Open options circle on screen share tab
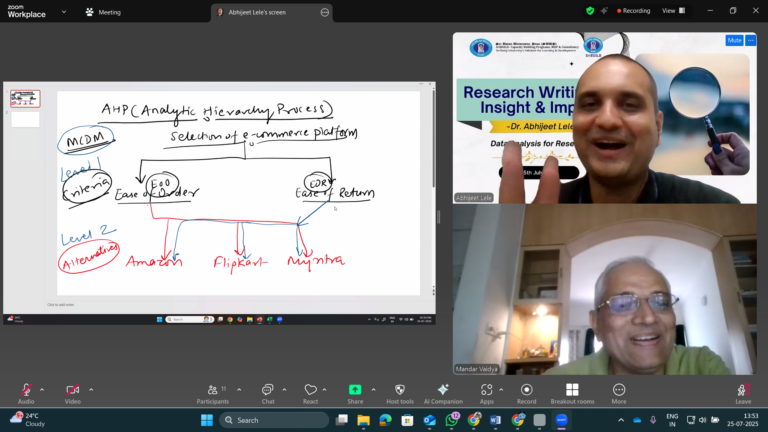Viewport: 768px width, 432px height. 325,12
